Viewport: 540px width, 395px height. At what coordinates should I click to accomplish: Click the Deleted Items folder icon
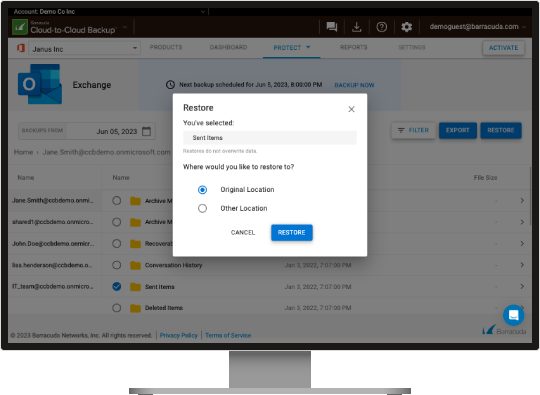(x=135, y=308)
